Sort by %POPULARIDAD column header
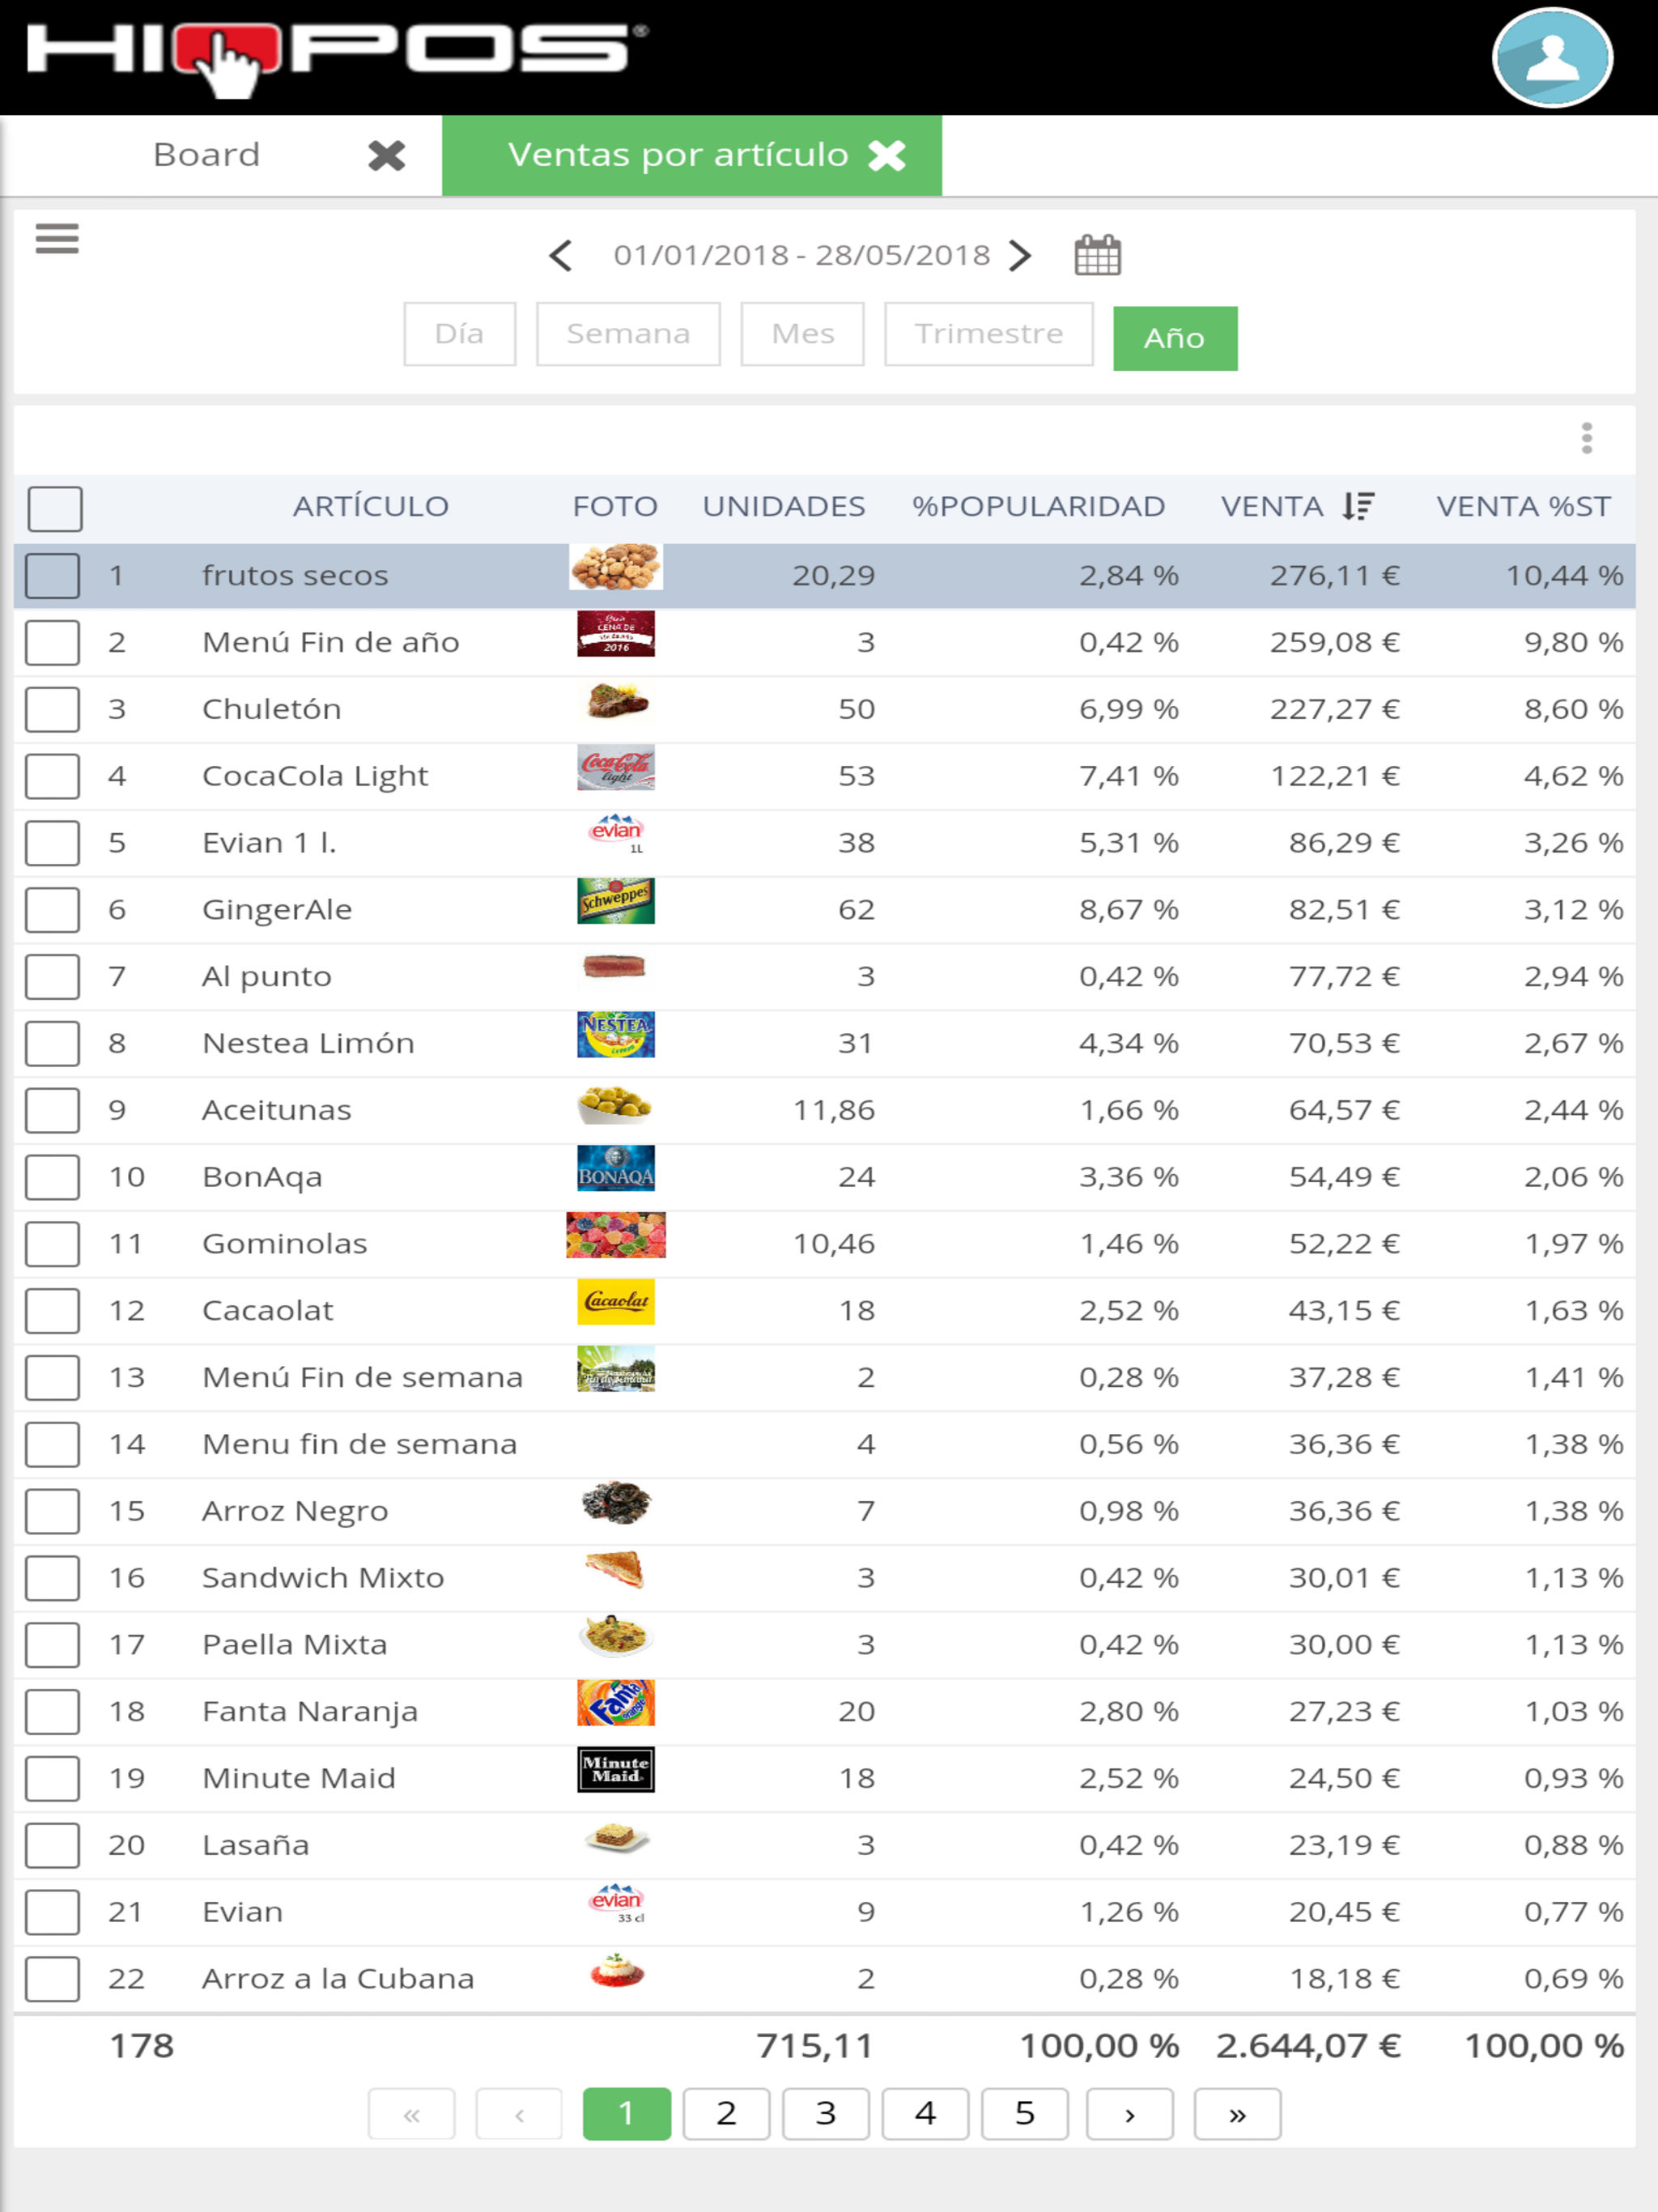 (x=1038, y=506)
